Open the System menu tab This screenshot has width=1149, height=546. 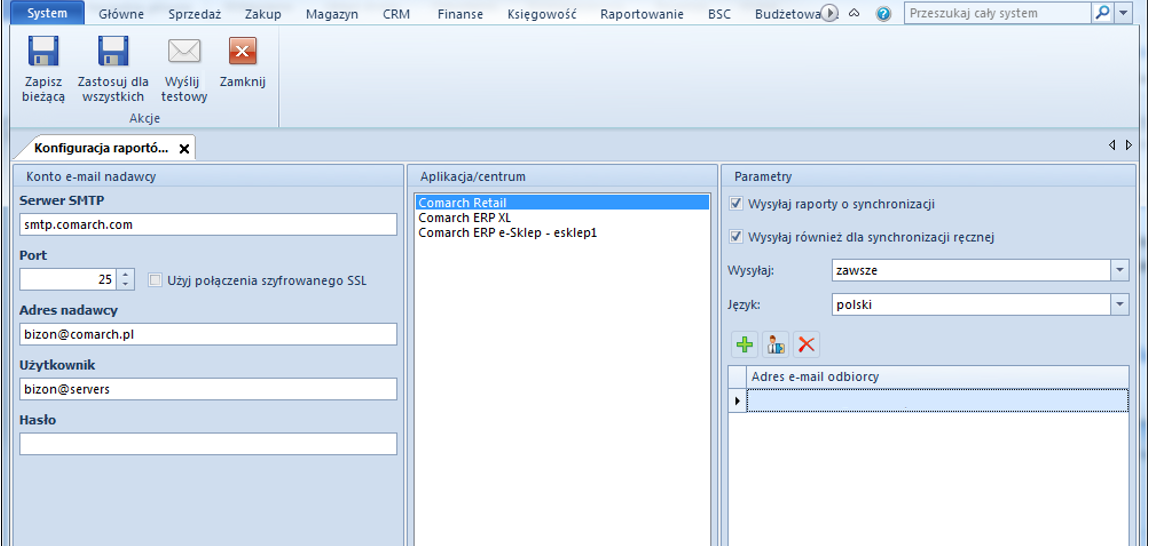(x=48, y=13)
